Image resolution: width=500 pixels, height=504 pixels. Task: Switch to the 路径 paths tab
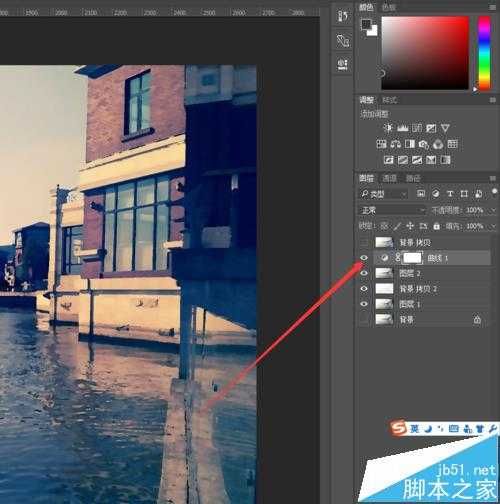(413, 178)
